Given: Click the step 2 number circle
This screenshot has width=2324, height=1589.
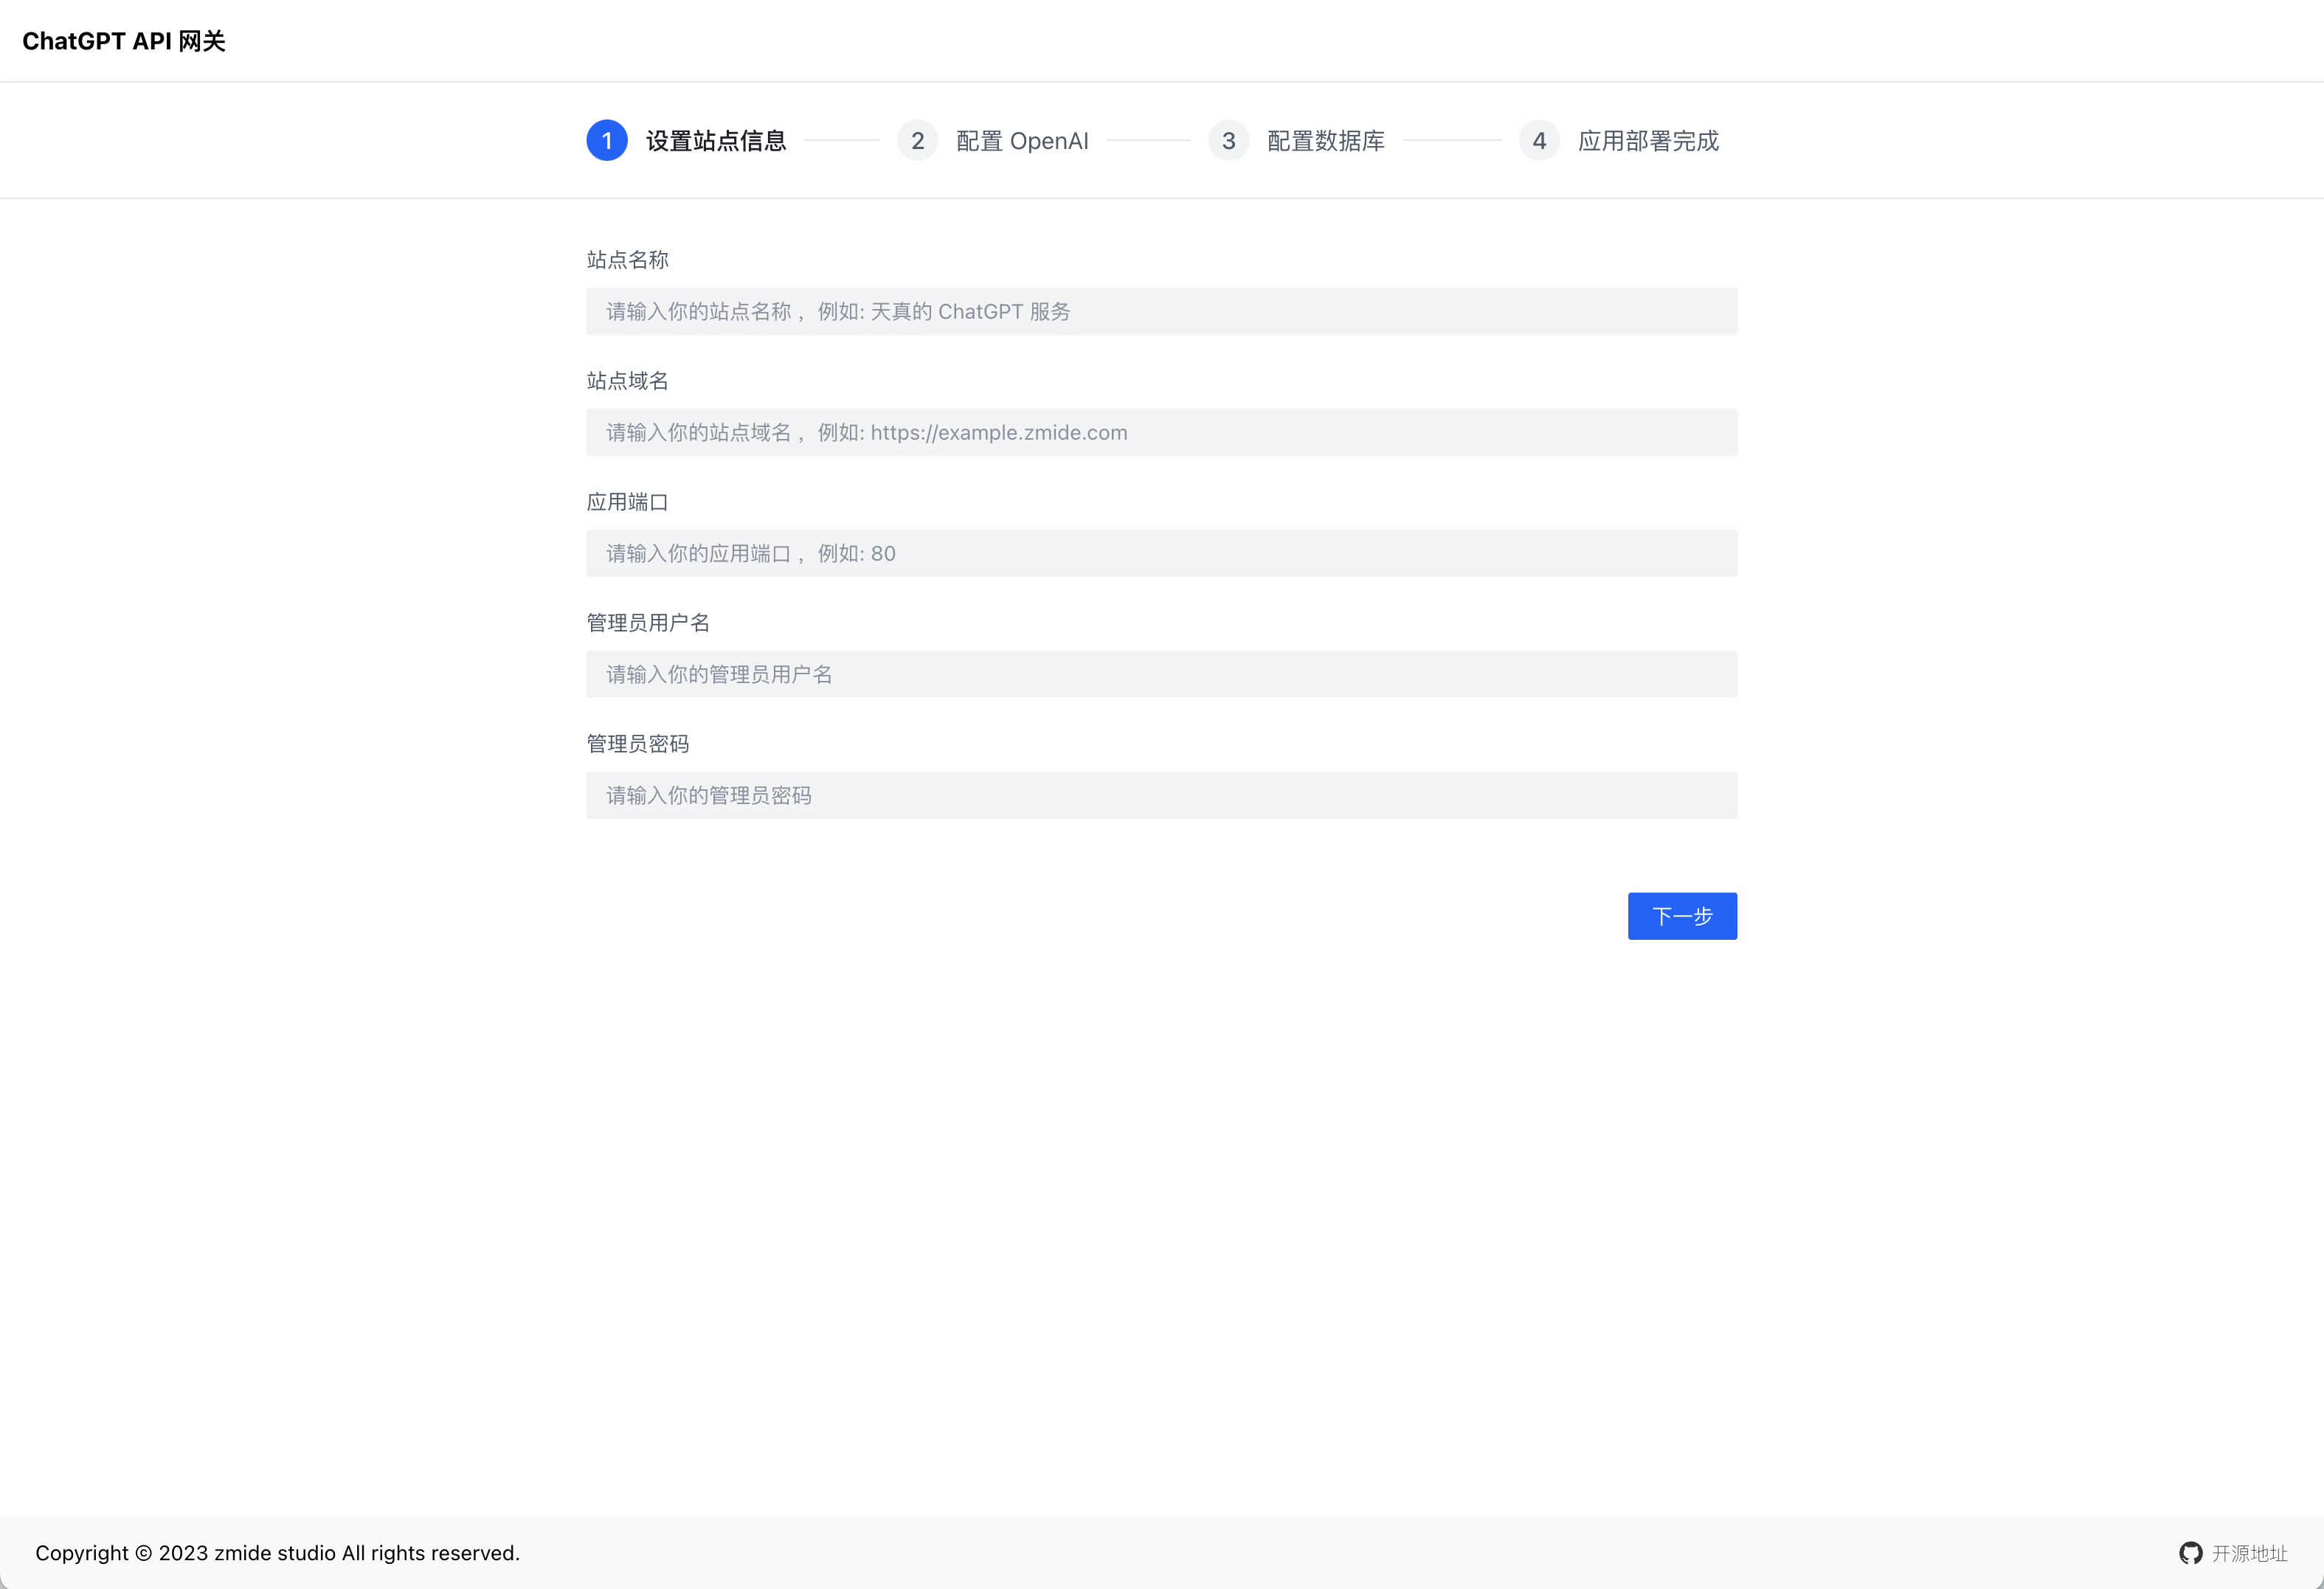Looking at the screenshot, I should coord(917,141).
